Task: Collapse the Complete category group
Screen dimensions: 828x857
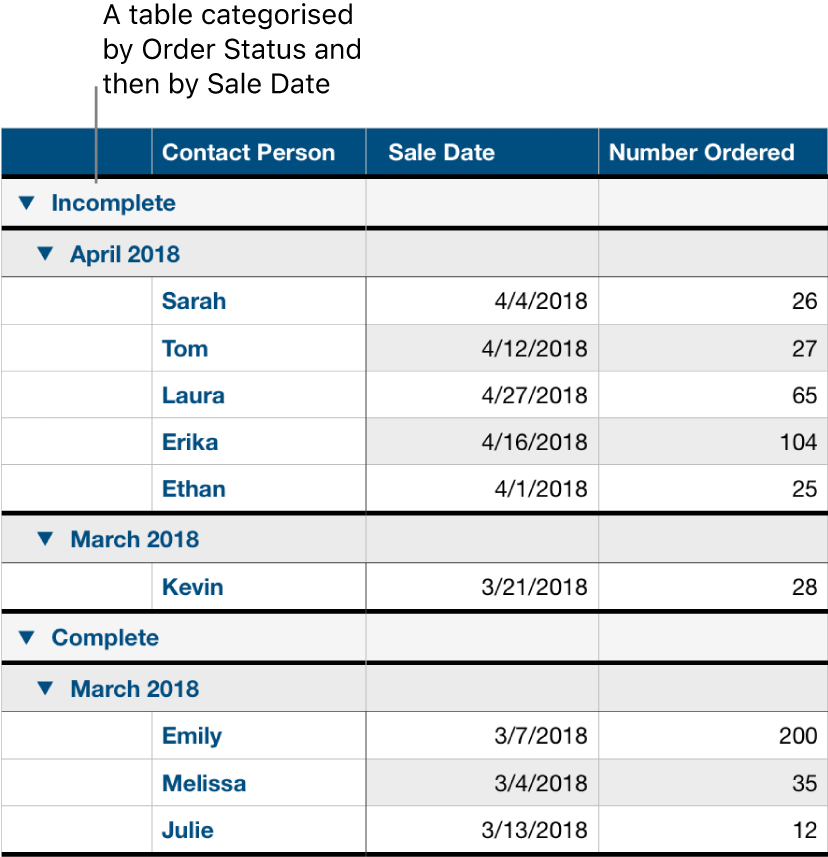Action: point(27,637)
